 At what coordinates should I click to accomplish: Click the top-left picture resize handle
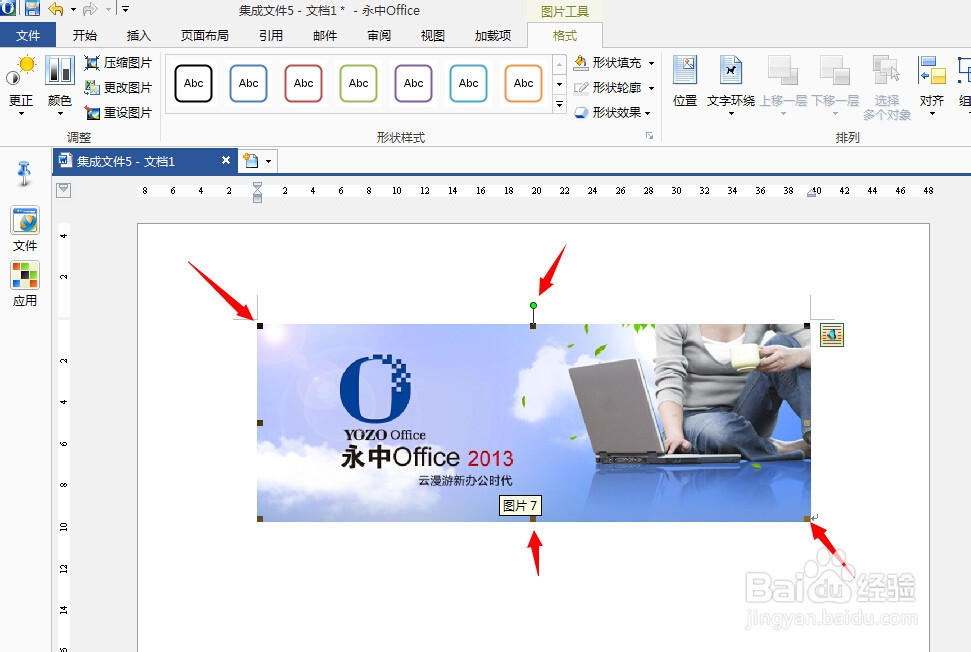point(260,326)
